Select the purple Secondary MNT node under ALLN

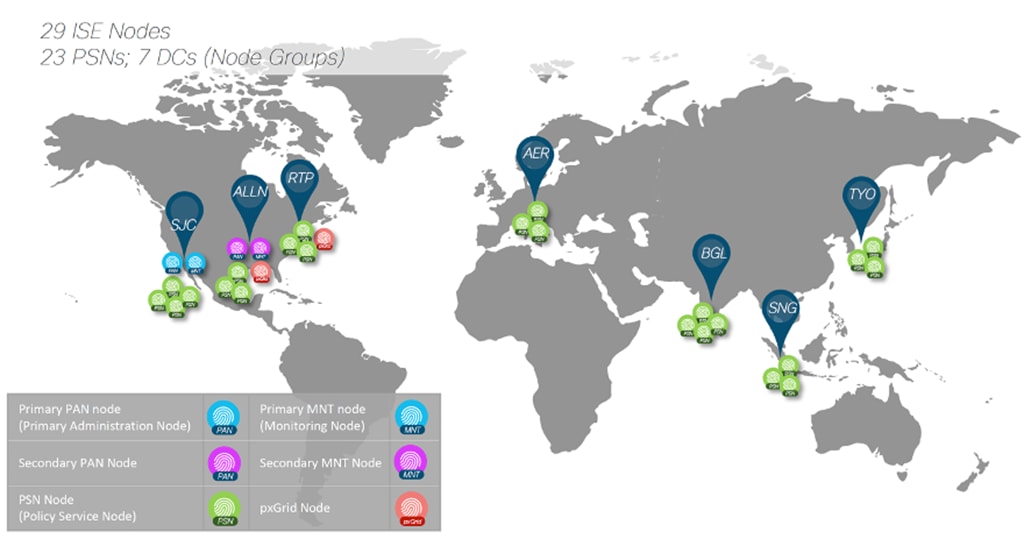(x=260, y=248)
